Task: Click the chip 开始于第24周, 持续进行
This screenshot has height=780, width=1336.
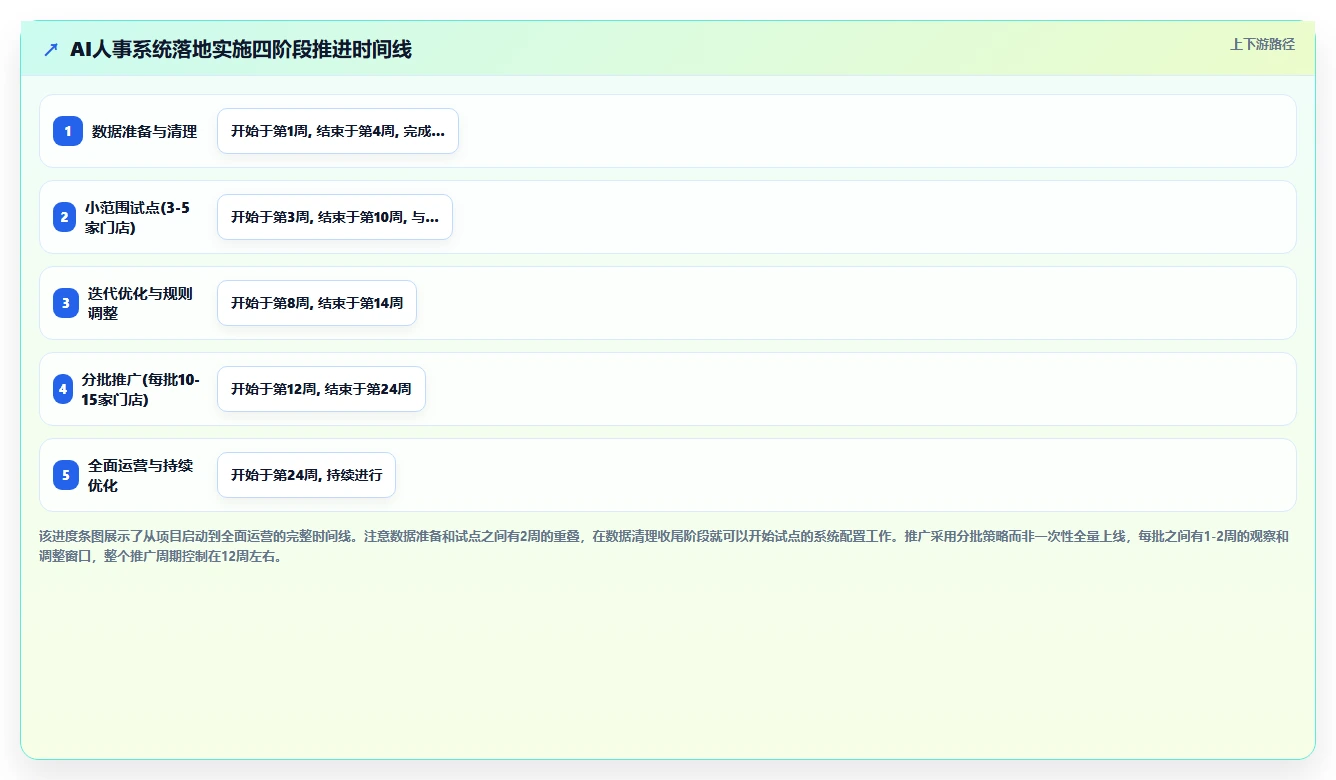Action: [x=306, y=475]
